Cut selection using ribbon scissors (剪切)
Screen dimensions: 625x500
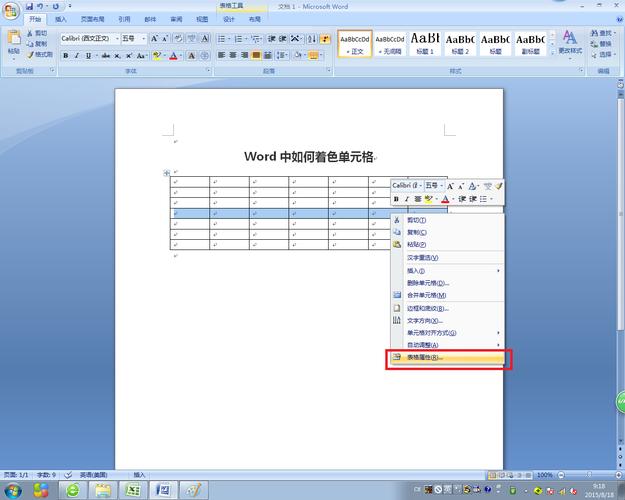pyautogui.click(x=37, y=33)
